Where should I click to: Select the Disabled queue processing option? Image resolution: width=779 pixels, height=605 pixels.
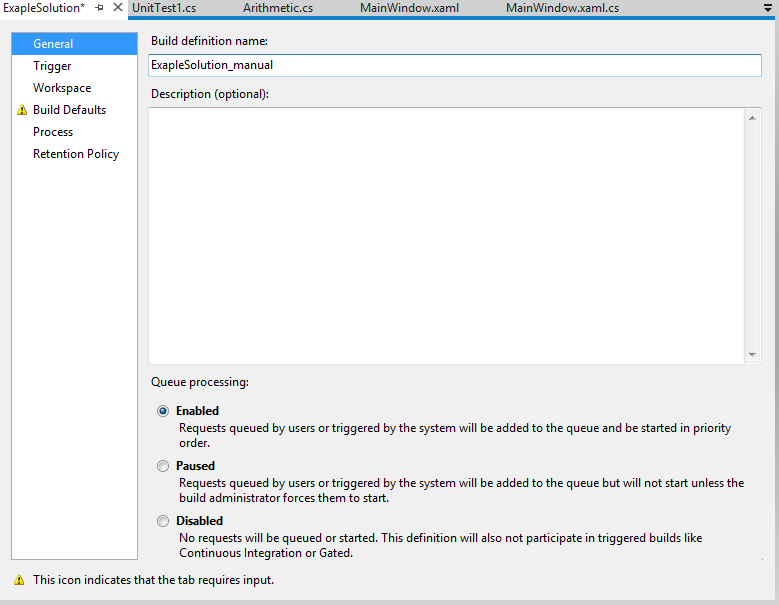(163, 521)
